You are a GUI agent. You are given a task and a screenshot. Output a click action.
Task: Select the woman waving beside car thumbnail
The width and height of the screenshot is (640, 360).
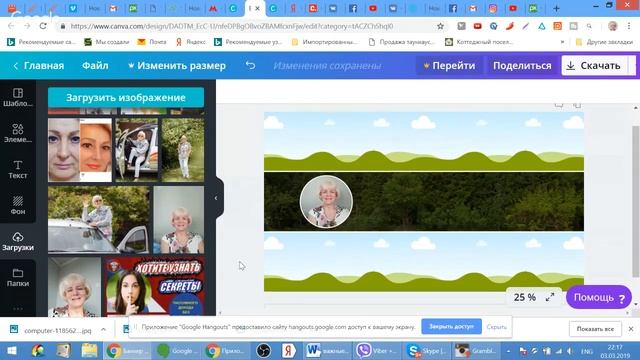(x=99, y=220)
